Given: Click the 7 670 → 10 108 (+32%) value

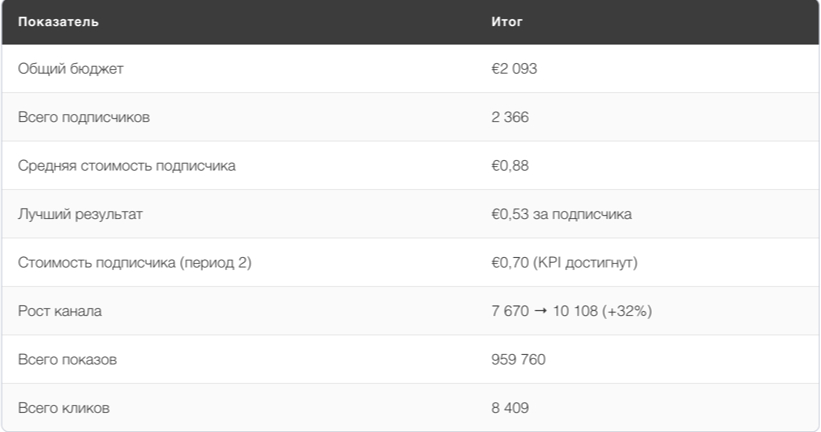Looking at the screenshot, I should coord(572,311).
